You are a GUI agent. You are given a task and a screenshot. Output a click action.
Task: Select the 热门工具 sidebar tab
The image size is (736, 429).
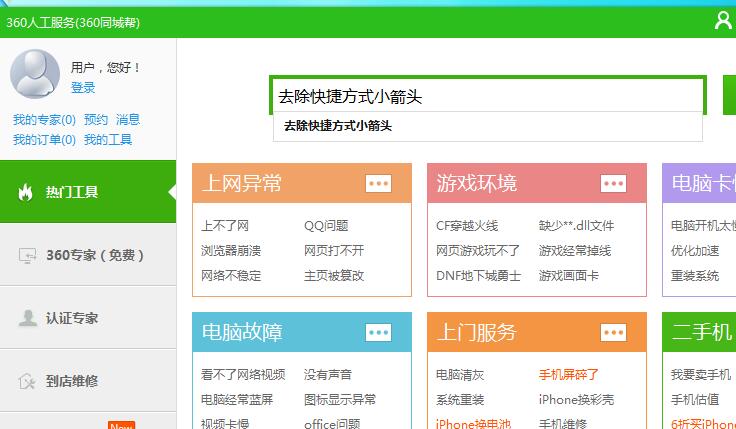coord(88,192)
